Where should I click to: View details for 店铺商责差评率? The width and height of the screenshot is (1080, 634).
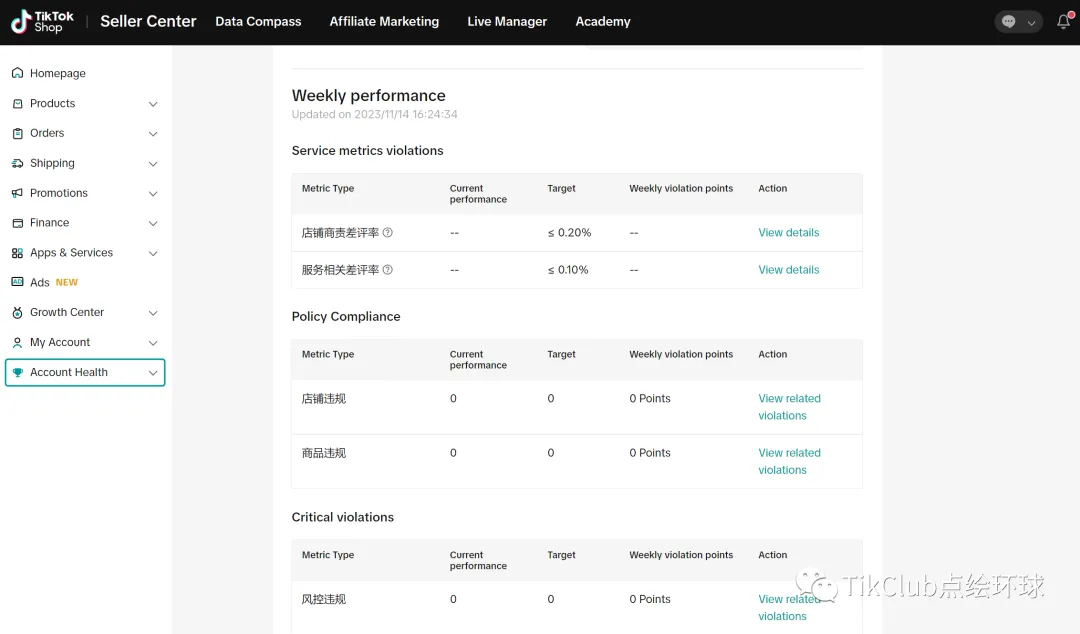[x=789, y=233]
